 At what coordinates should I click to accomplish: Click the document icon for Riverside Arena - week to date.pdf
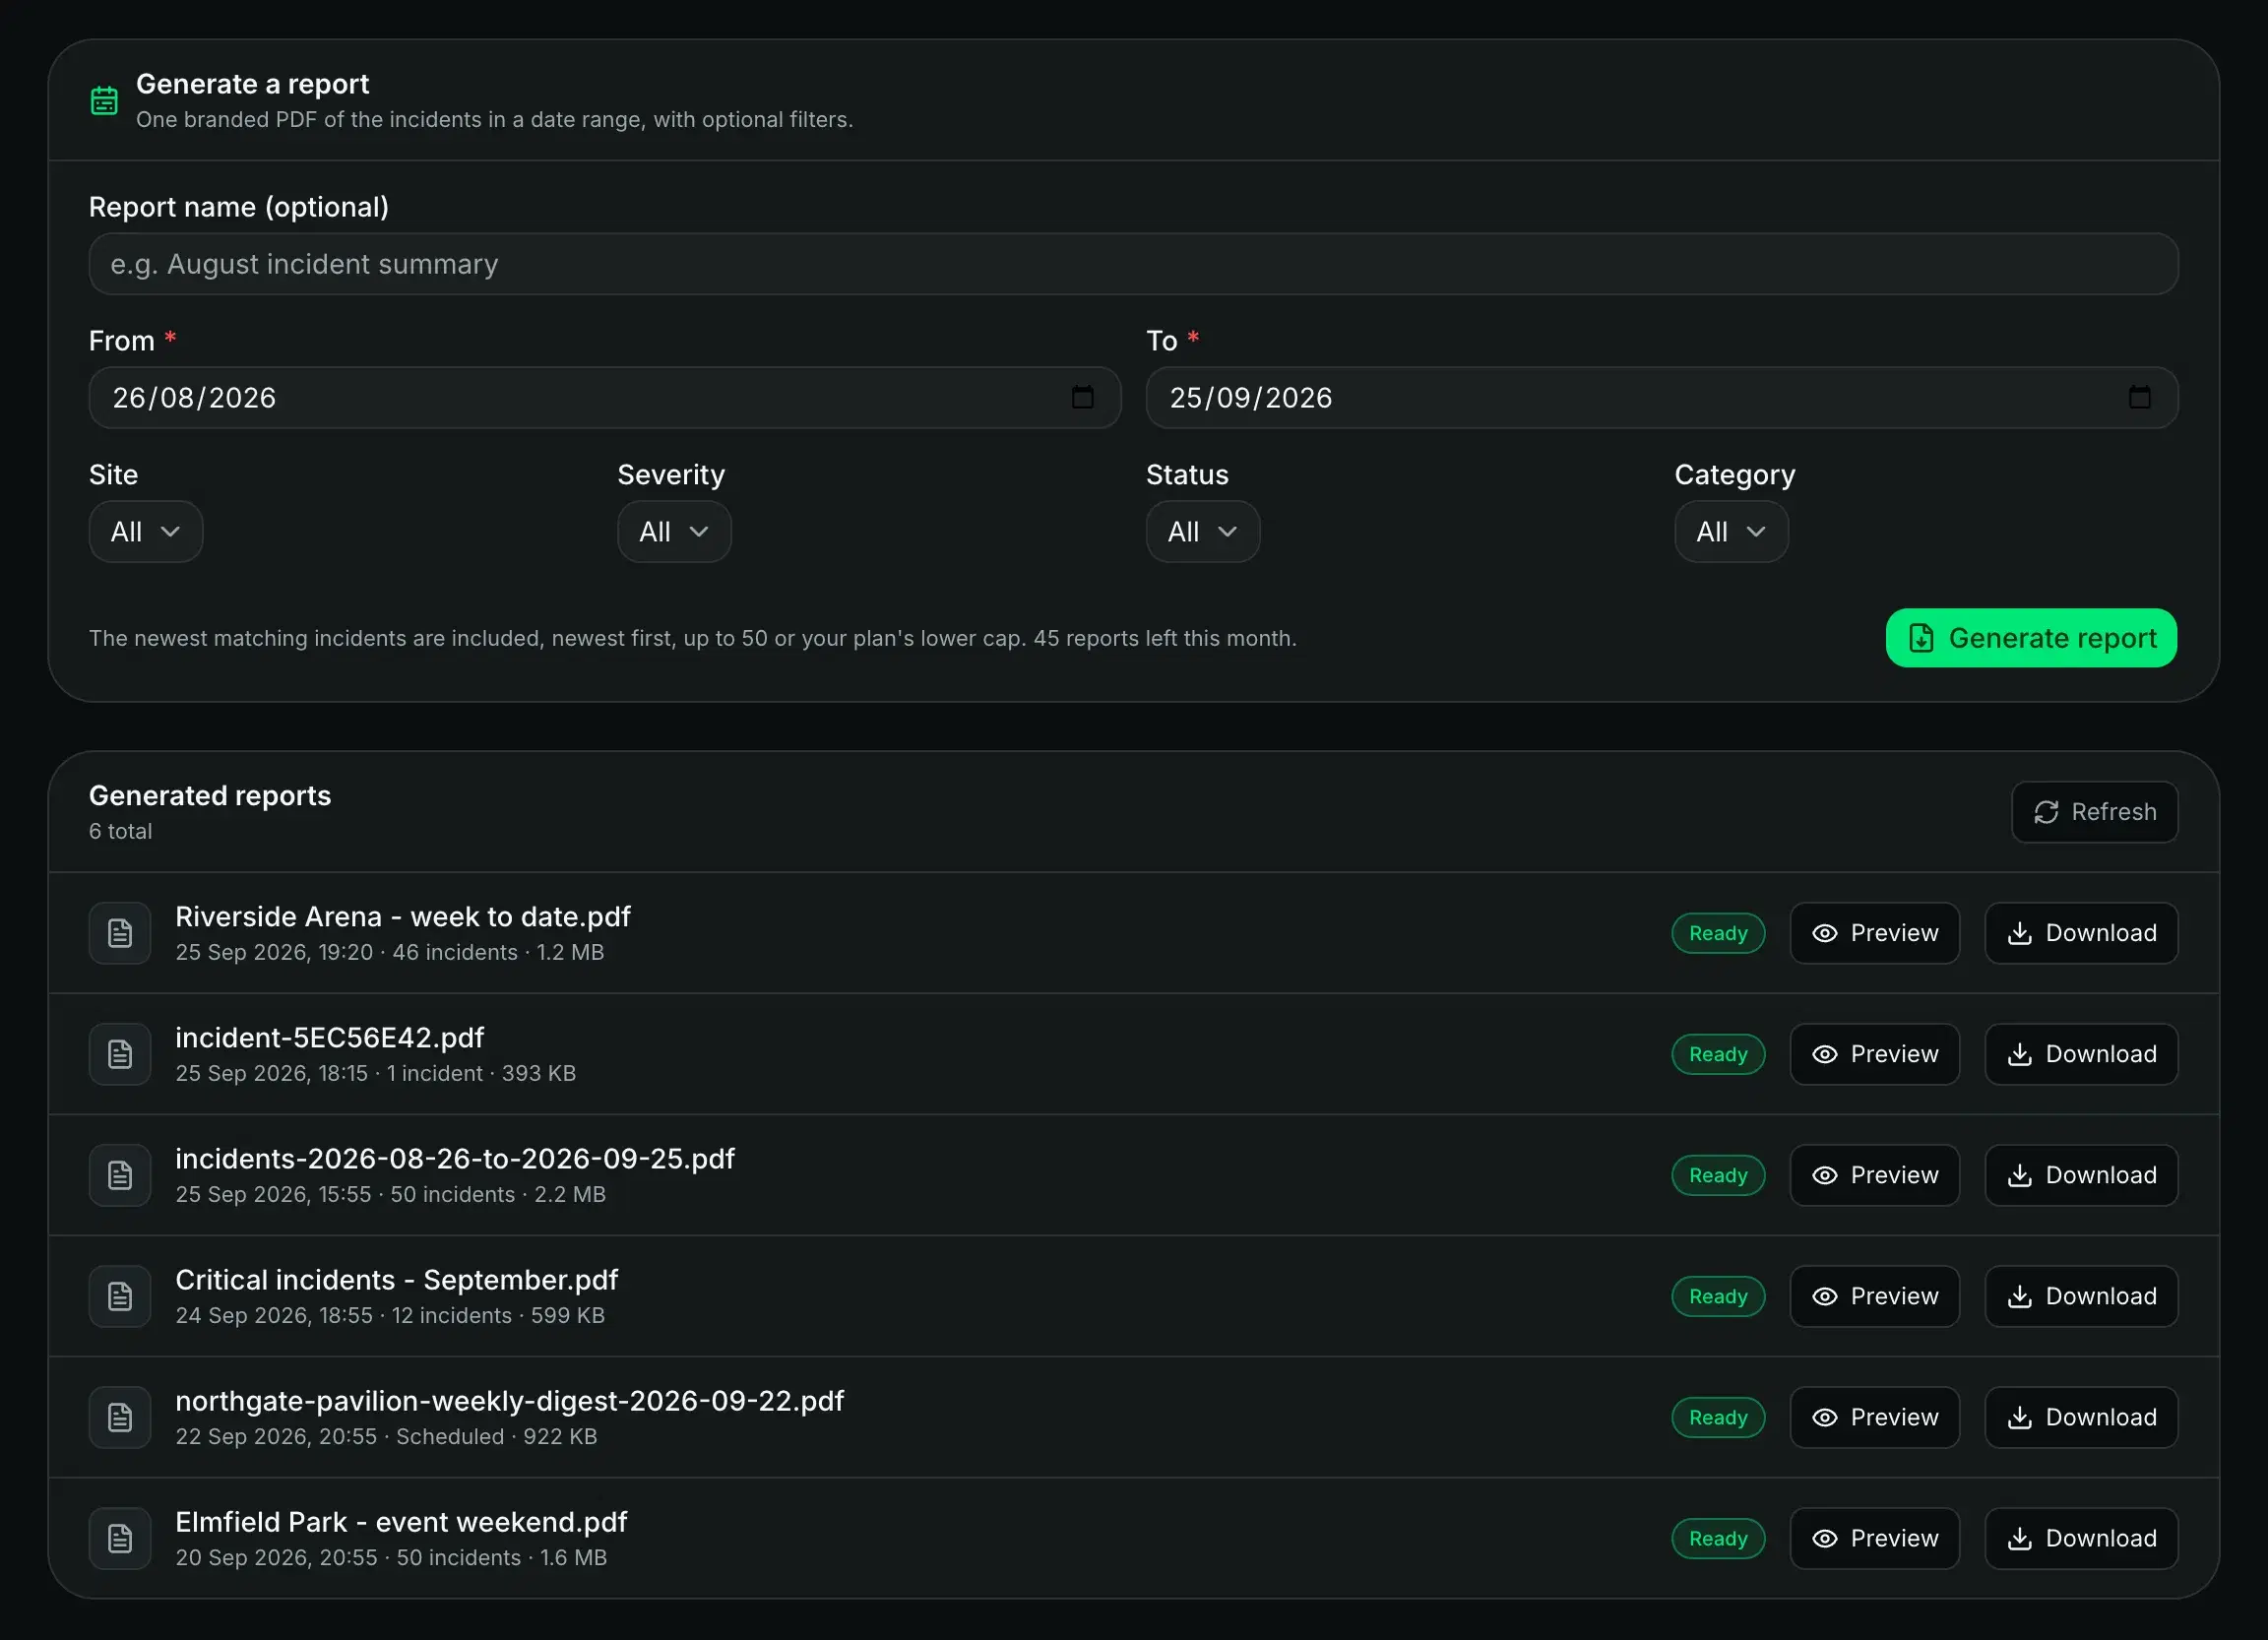120,933
